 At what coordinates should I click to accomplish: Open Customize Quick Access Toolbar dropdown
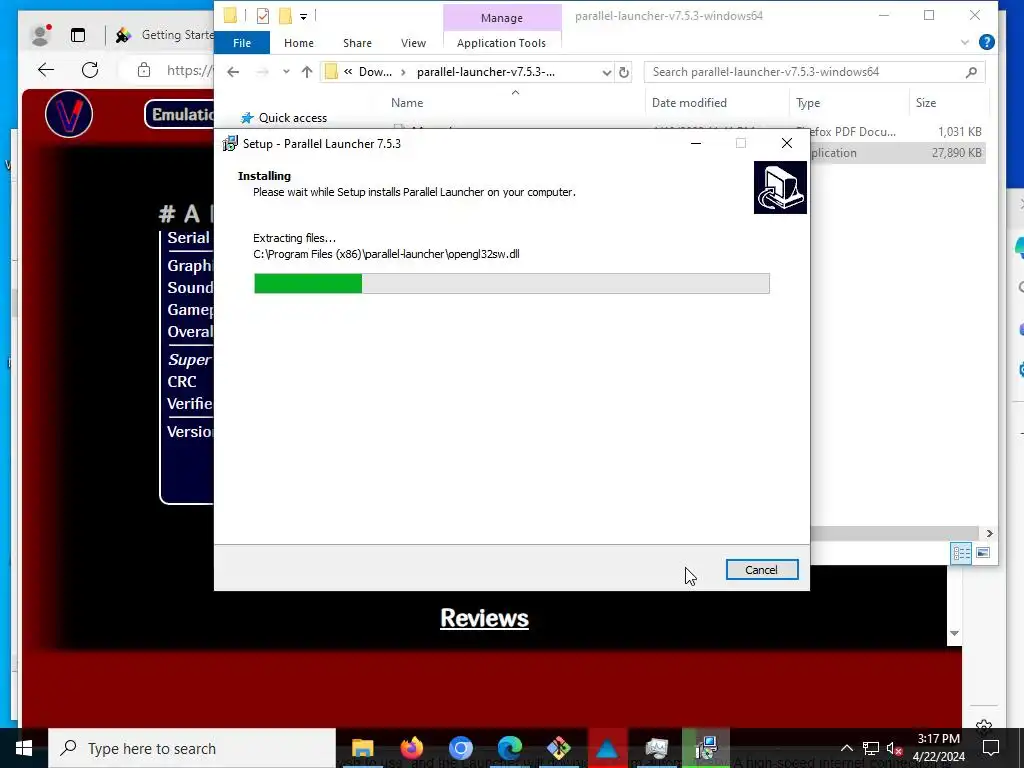[304, 16]
